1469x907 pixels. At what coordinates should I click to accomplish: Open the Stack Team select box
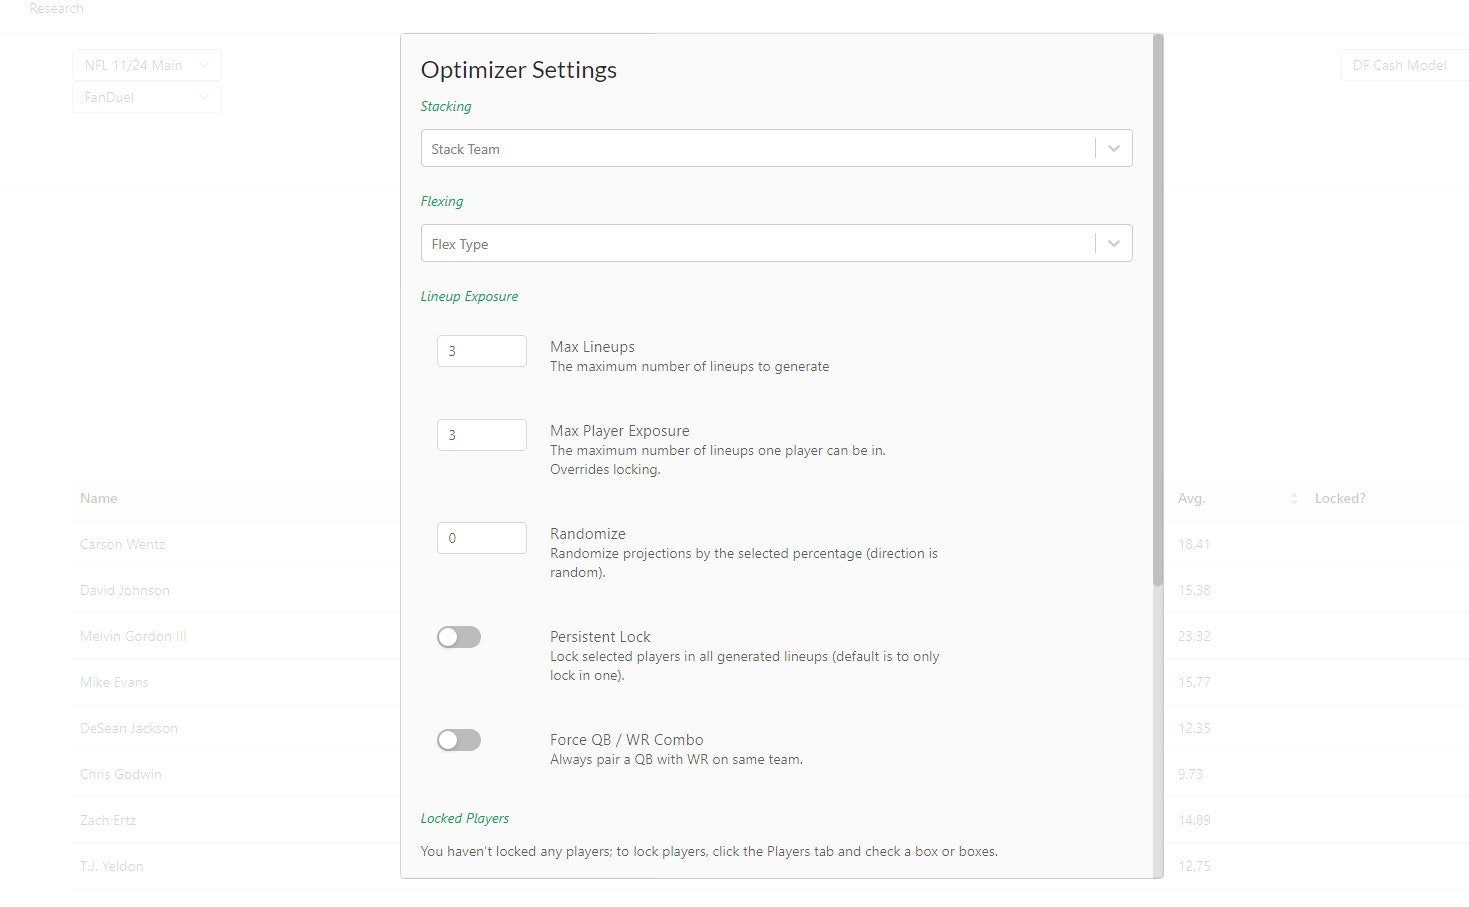coord(757,149)
